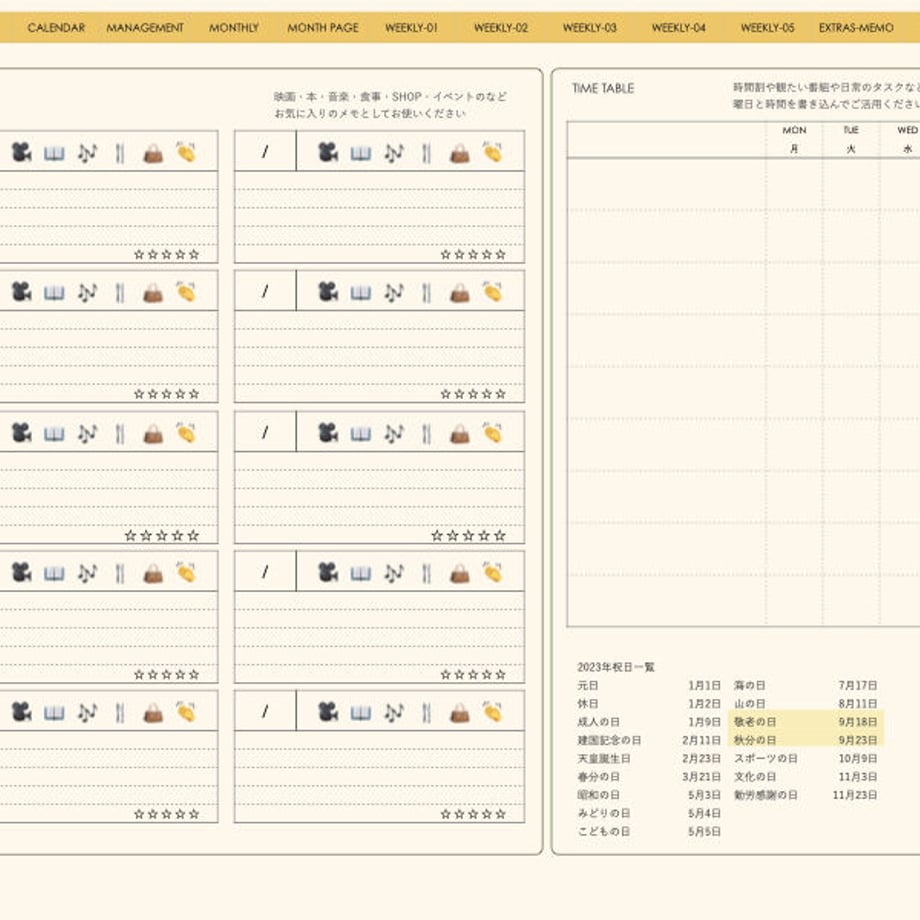The width and height of the screenshot is (920, 920).
Task: Tap music note icon in second right card
Action: pyautogui.click(x=394, y=293)
